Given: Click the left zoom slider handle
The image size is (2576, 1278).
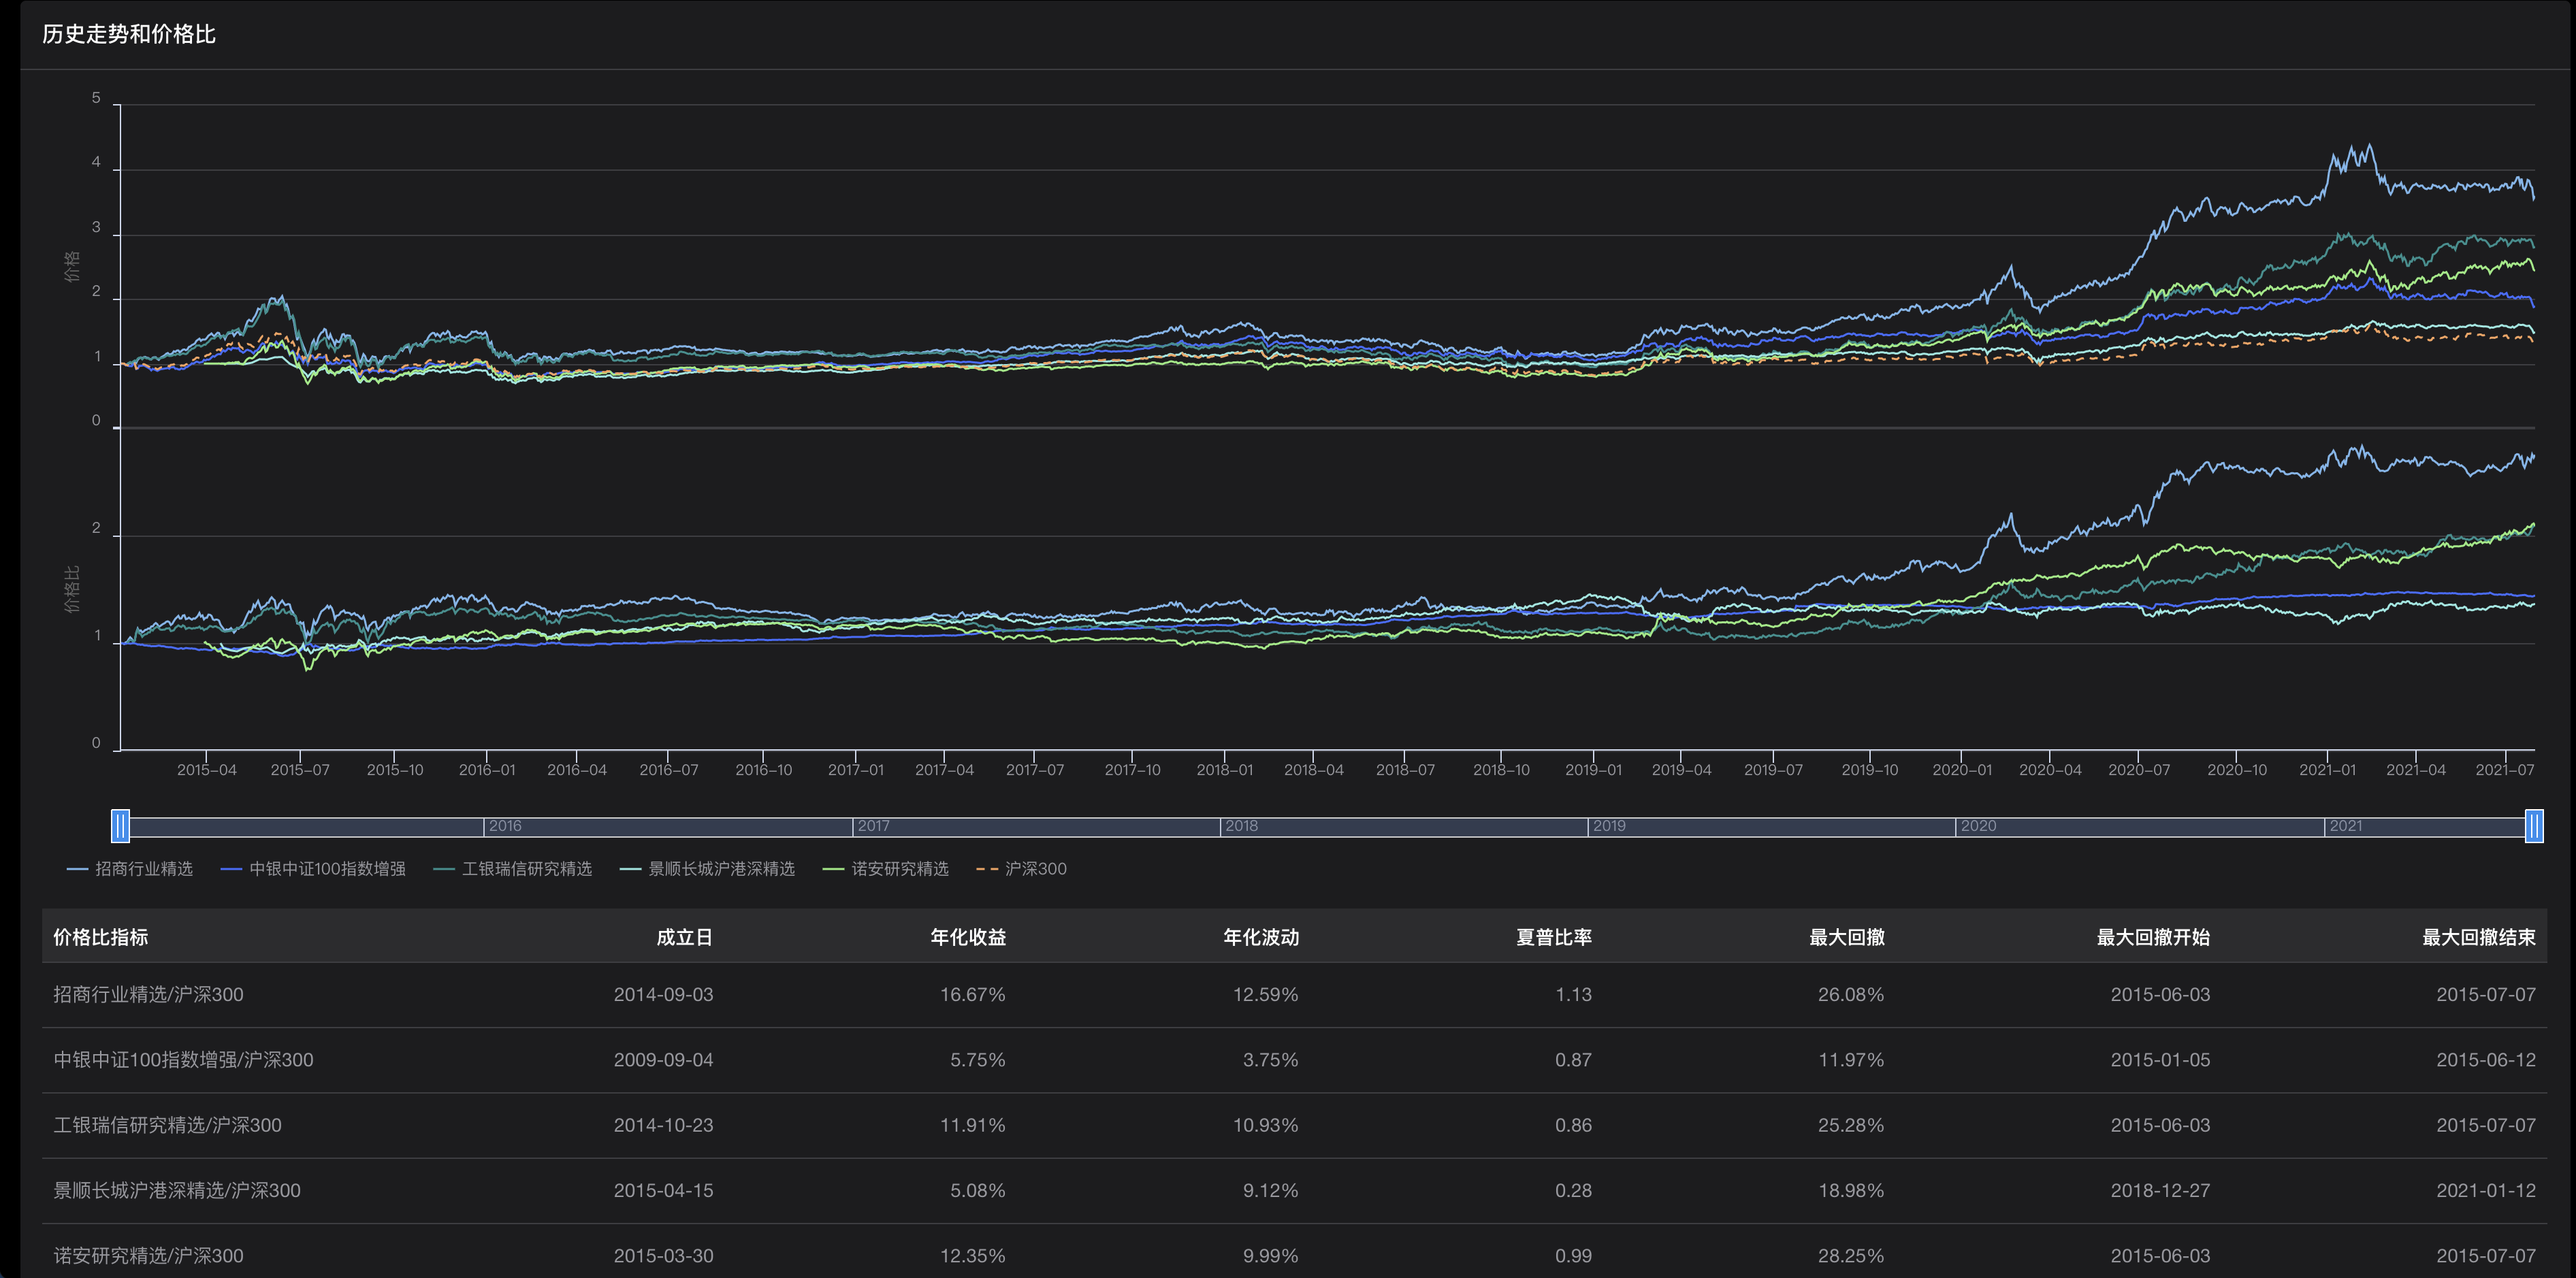Looking at the screenshot, I should point(120,826).
